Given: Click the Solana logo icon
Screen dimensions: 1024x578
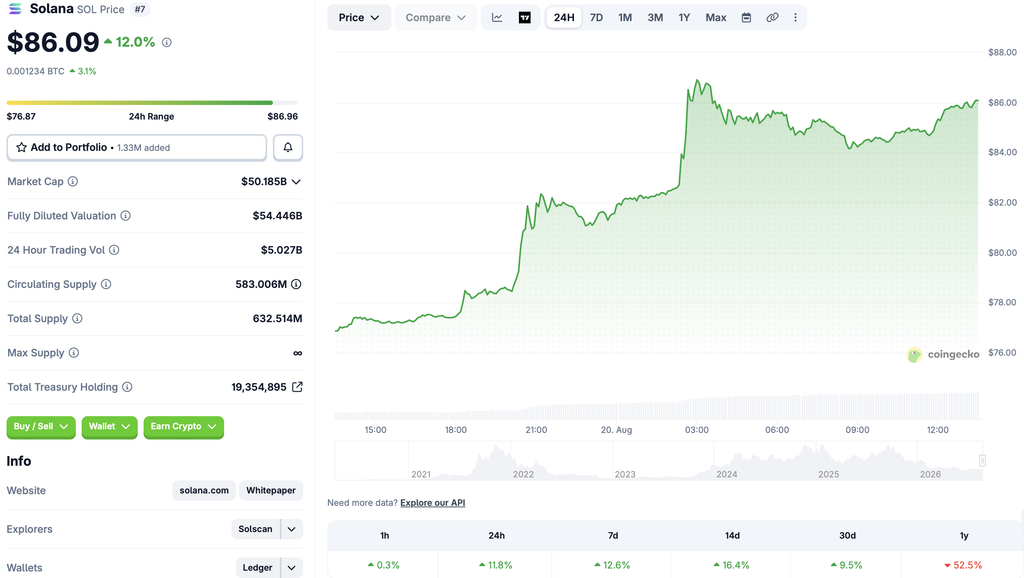Looking at the screenshot, I should pos(14,9).
